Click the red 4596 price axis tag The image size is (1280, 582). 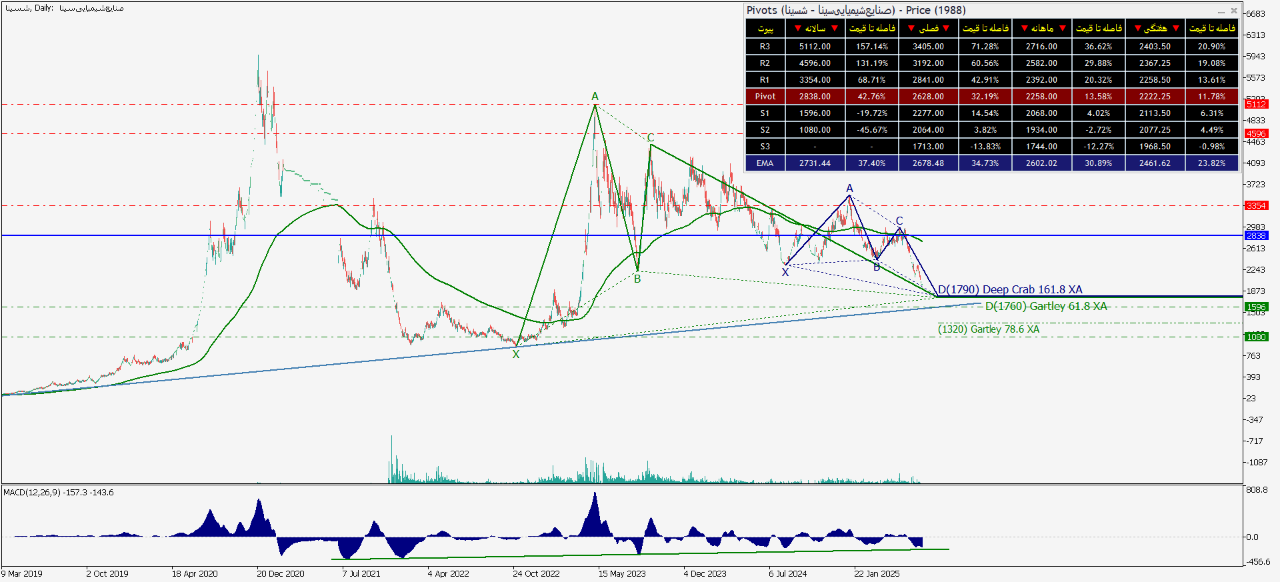(x=1256, y=133)
